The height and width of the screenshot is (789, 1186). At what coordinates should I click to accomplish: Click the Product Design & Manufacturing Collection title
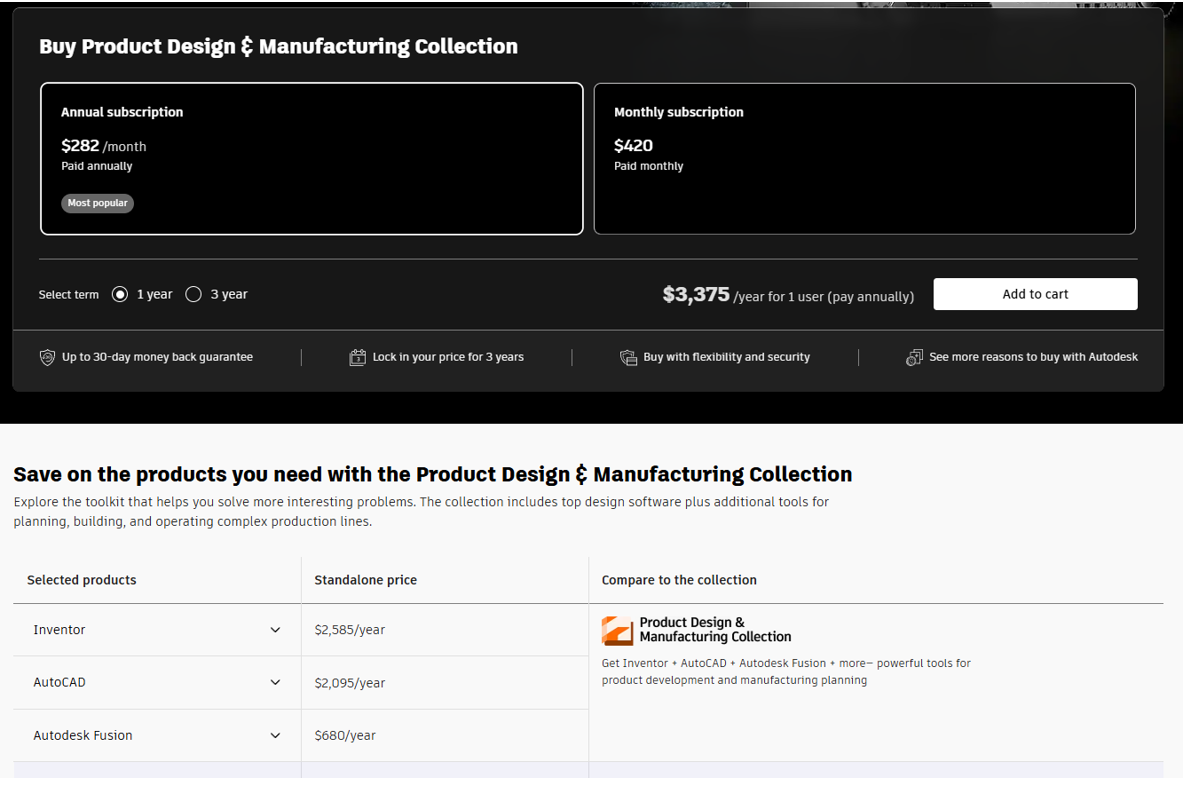point(715,629)
